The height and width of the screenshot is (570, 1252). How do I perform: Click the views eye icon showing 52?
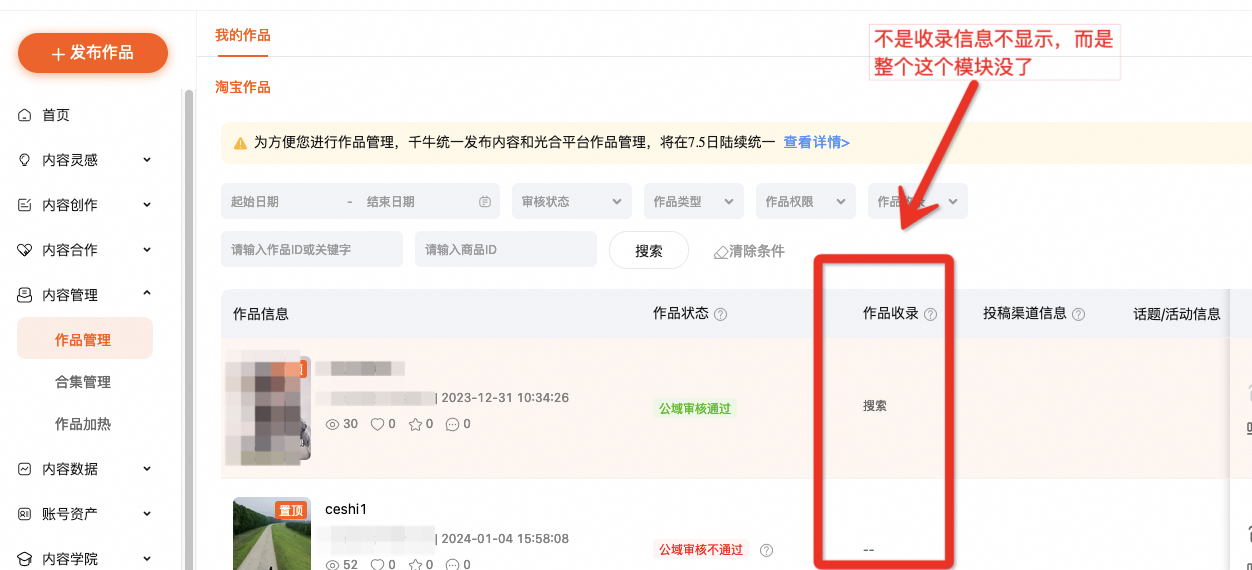pos(333,565)
